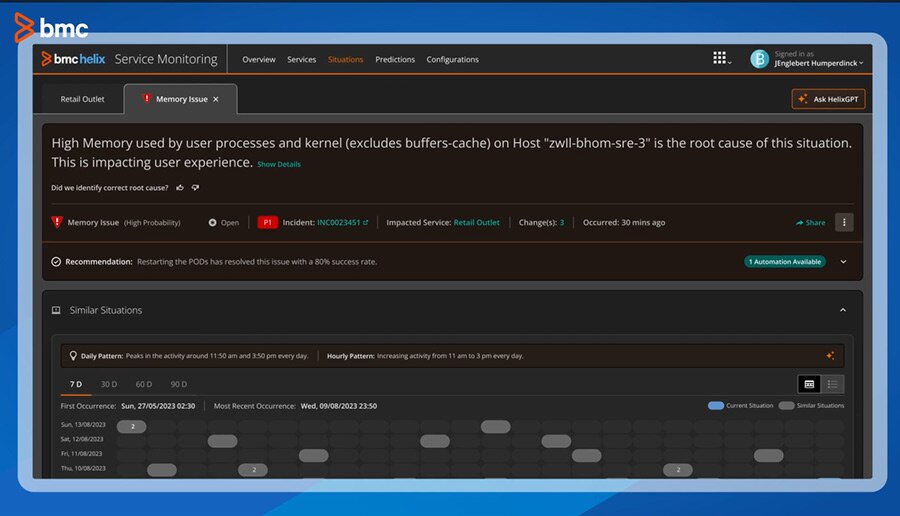This screenshot has width=900, height=516.
Task: Click the blue Current Situation legend swatch
Action: click(x=715, y=406)
